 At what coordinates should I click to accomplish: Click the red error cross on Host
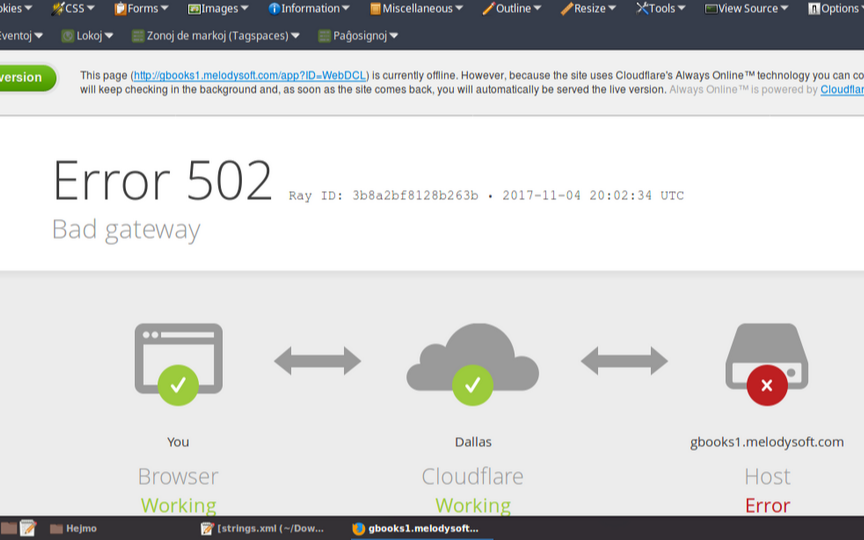point(767,385)
